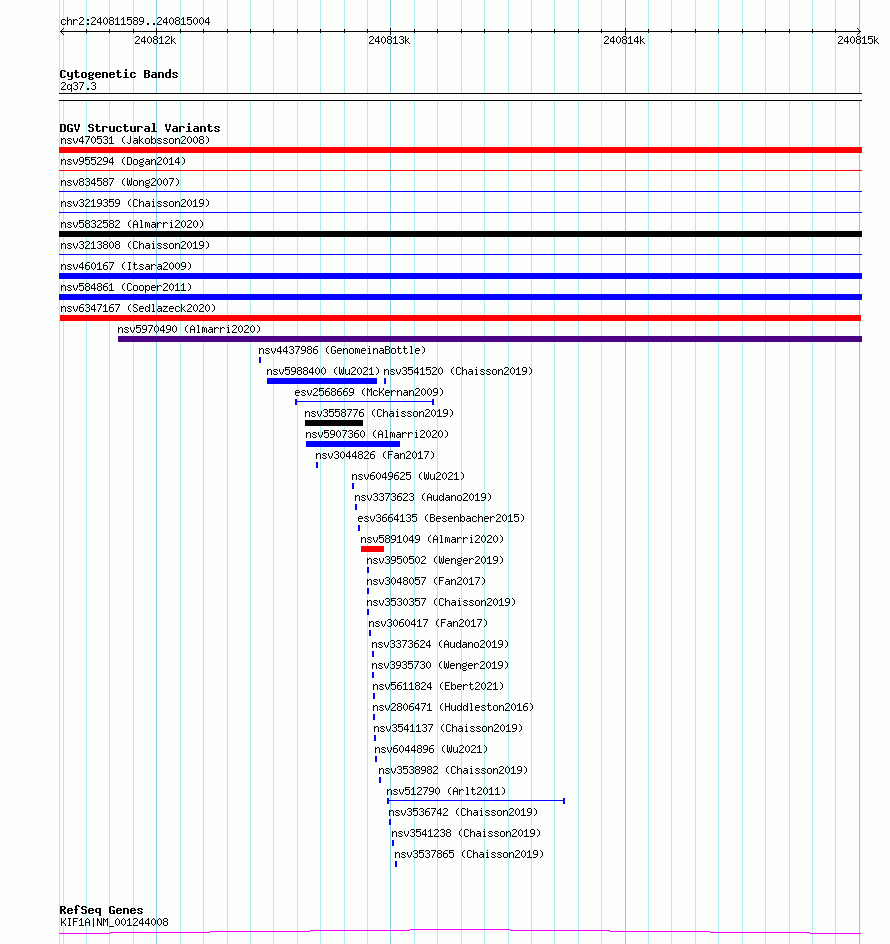
Task: Open nsv6044896 (Wu2021) label
Action: tap(431, 750)
